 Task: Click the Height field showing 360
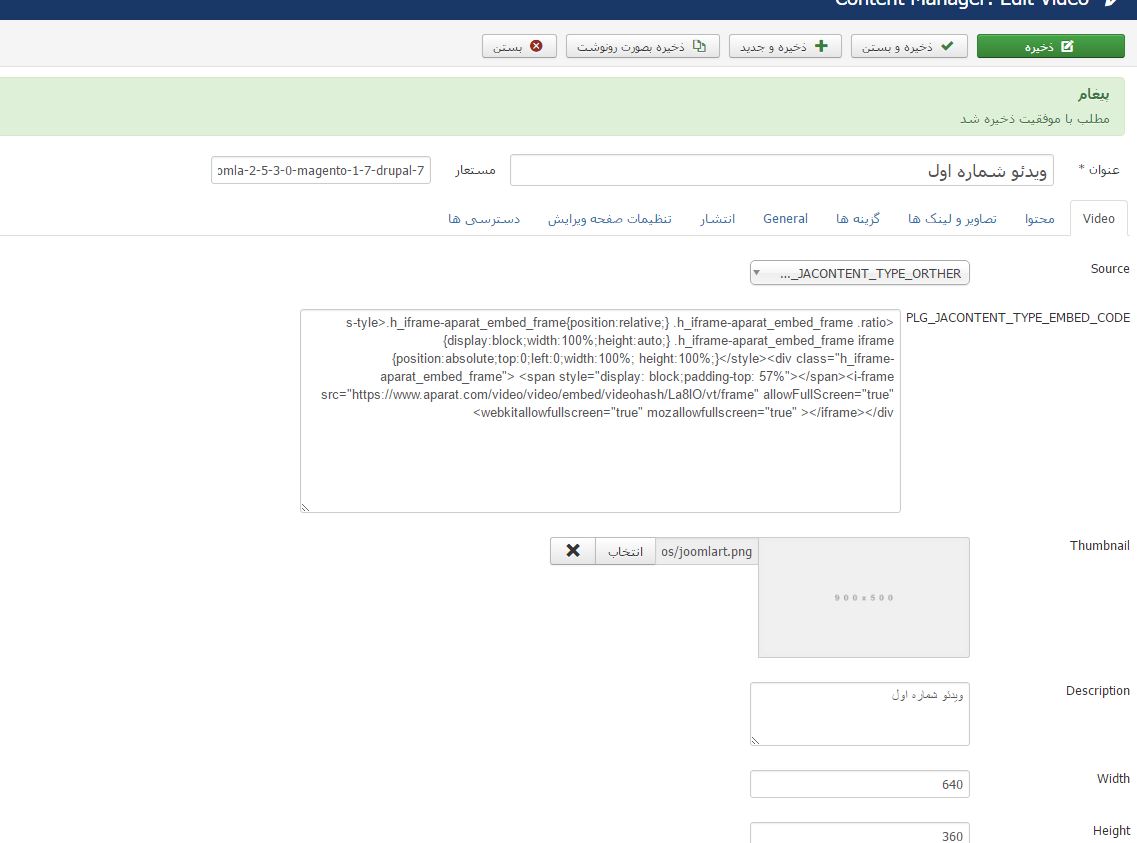pyautogui.click(x=859, y=834)
